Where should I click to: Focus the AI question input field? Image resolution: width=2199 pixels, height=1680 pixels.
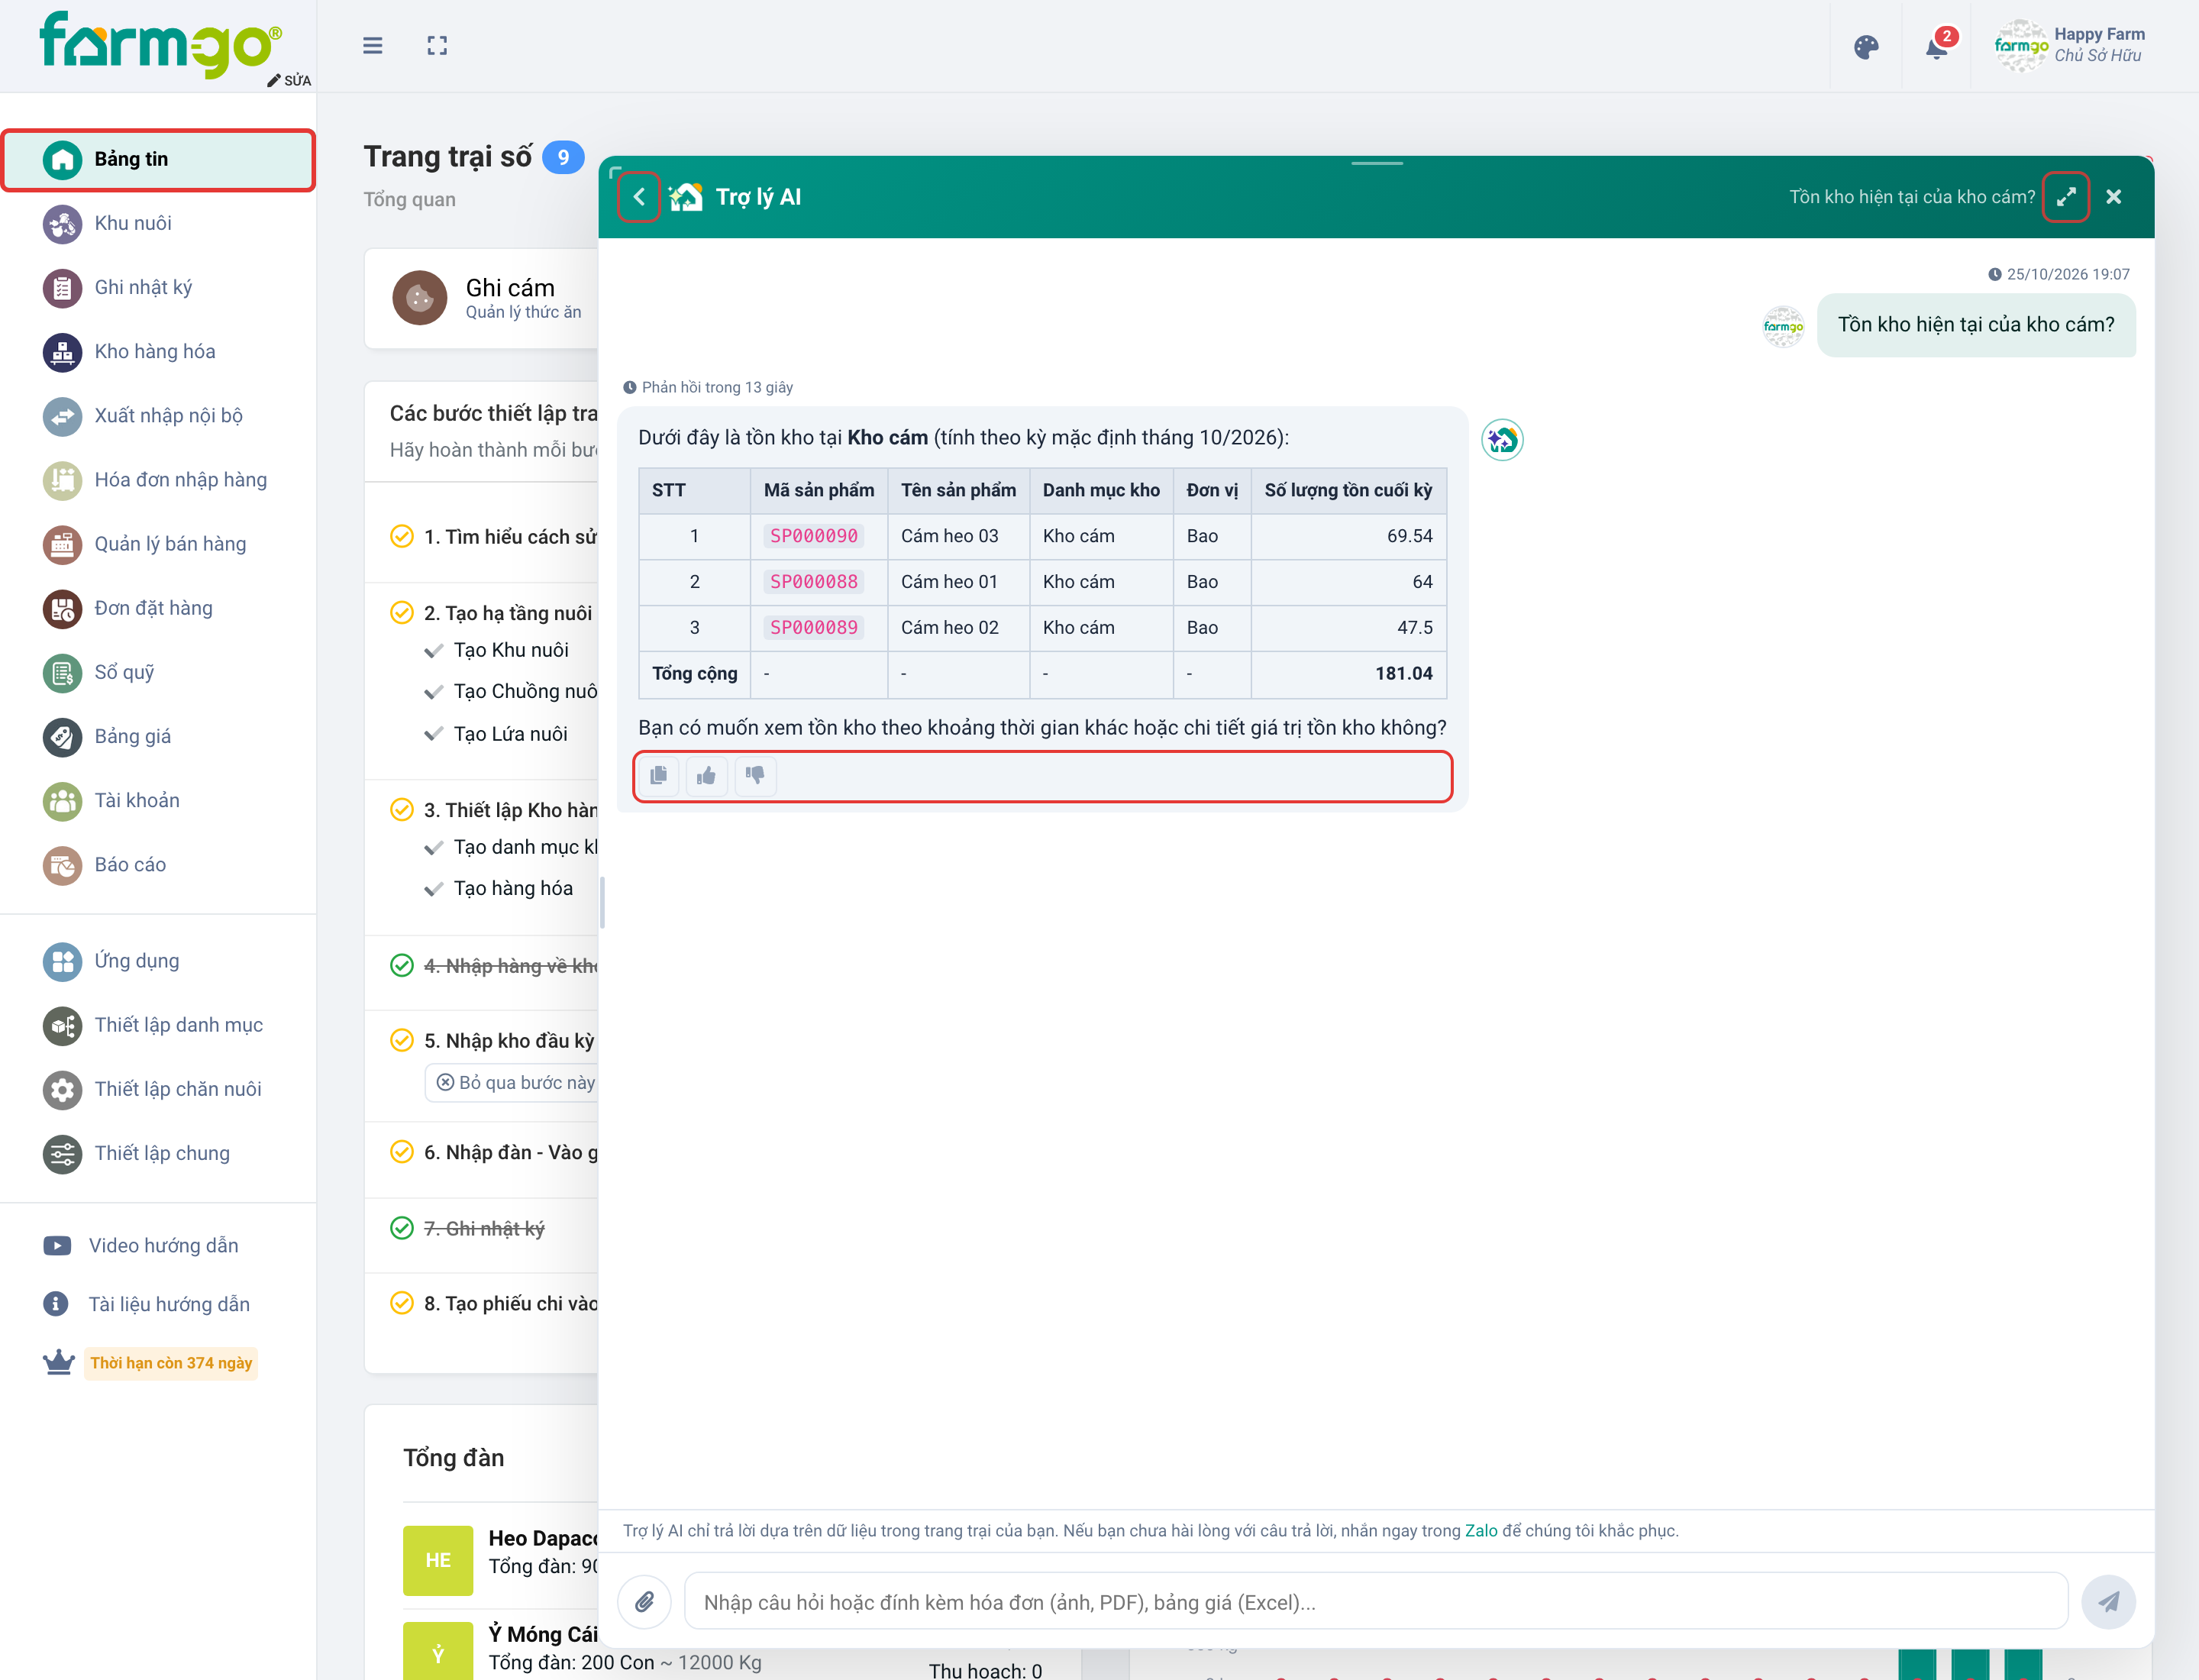tap(1375, 1602)
